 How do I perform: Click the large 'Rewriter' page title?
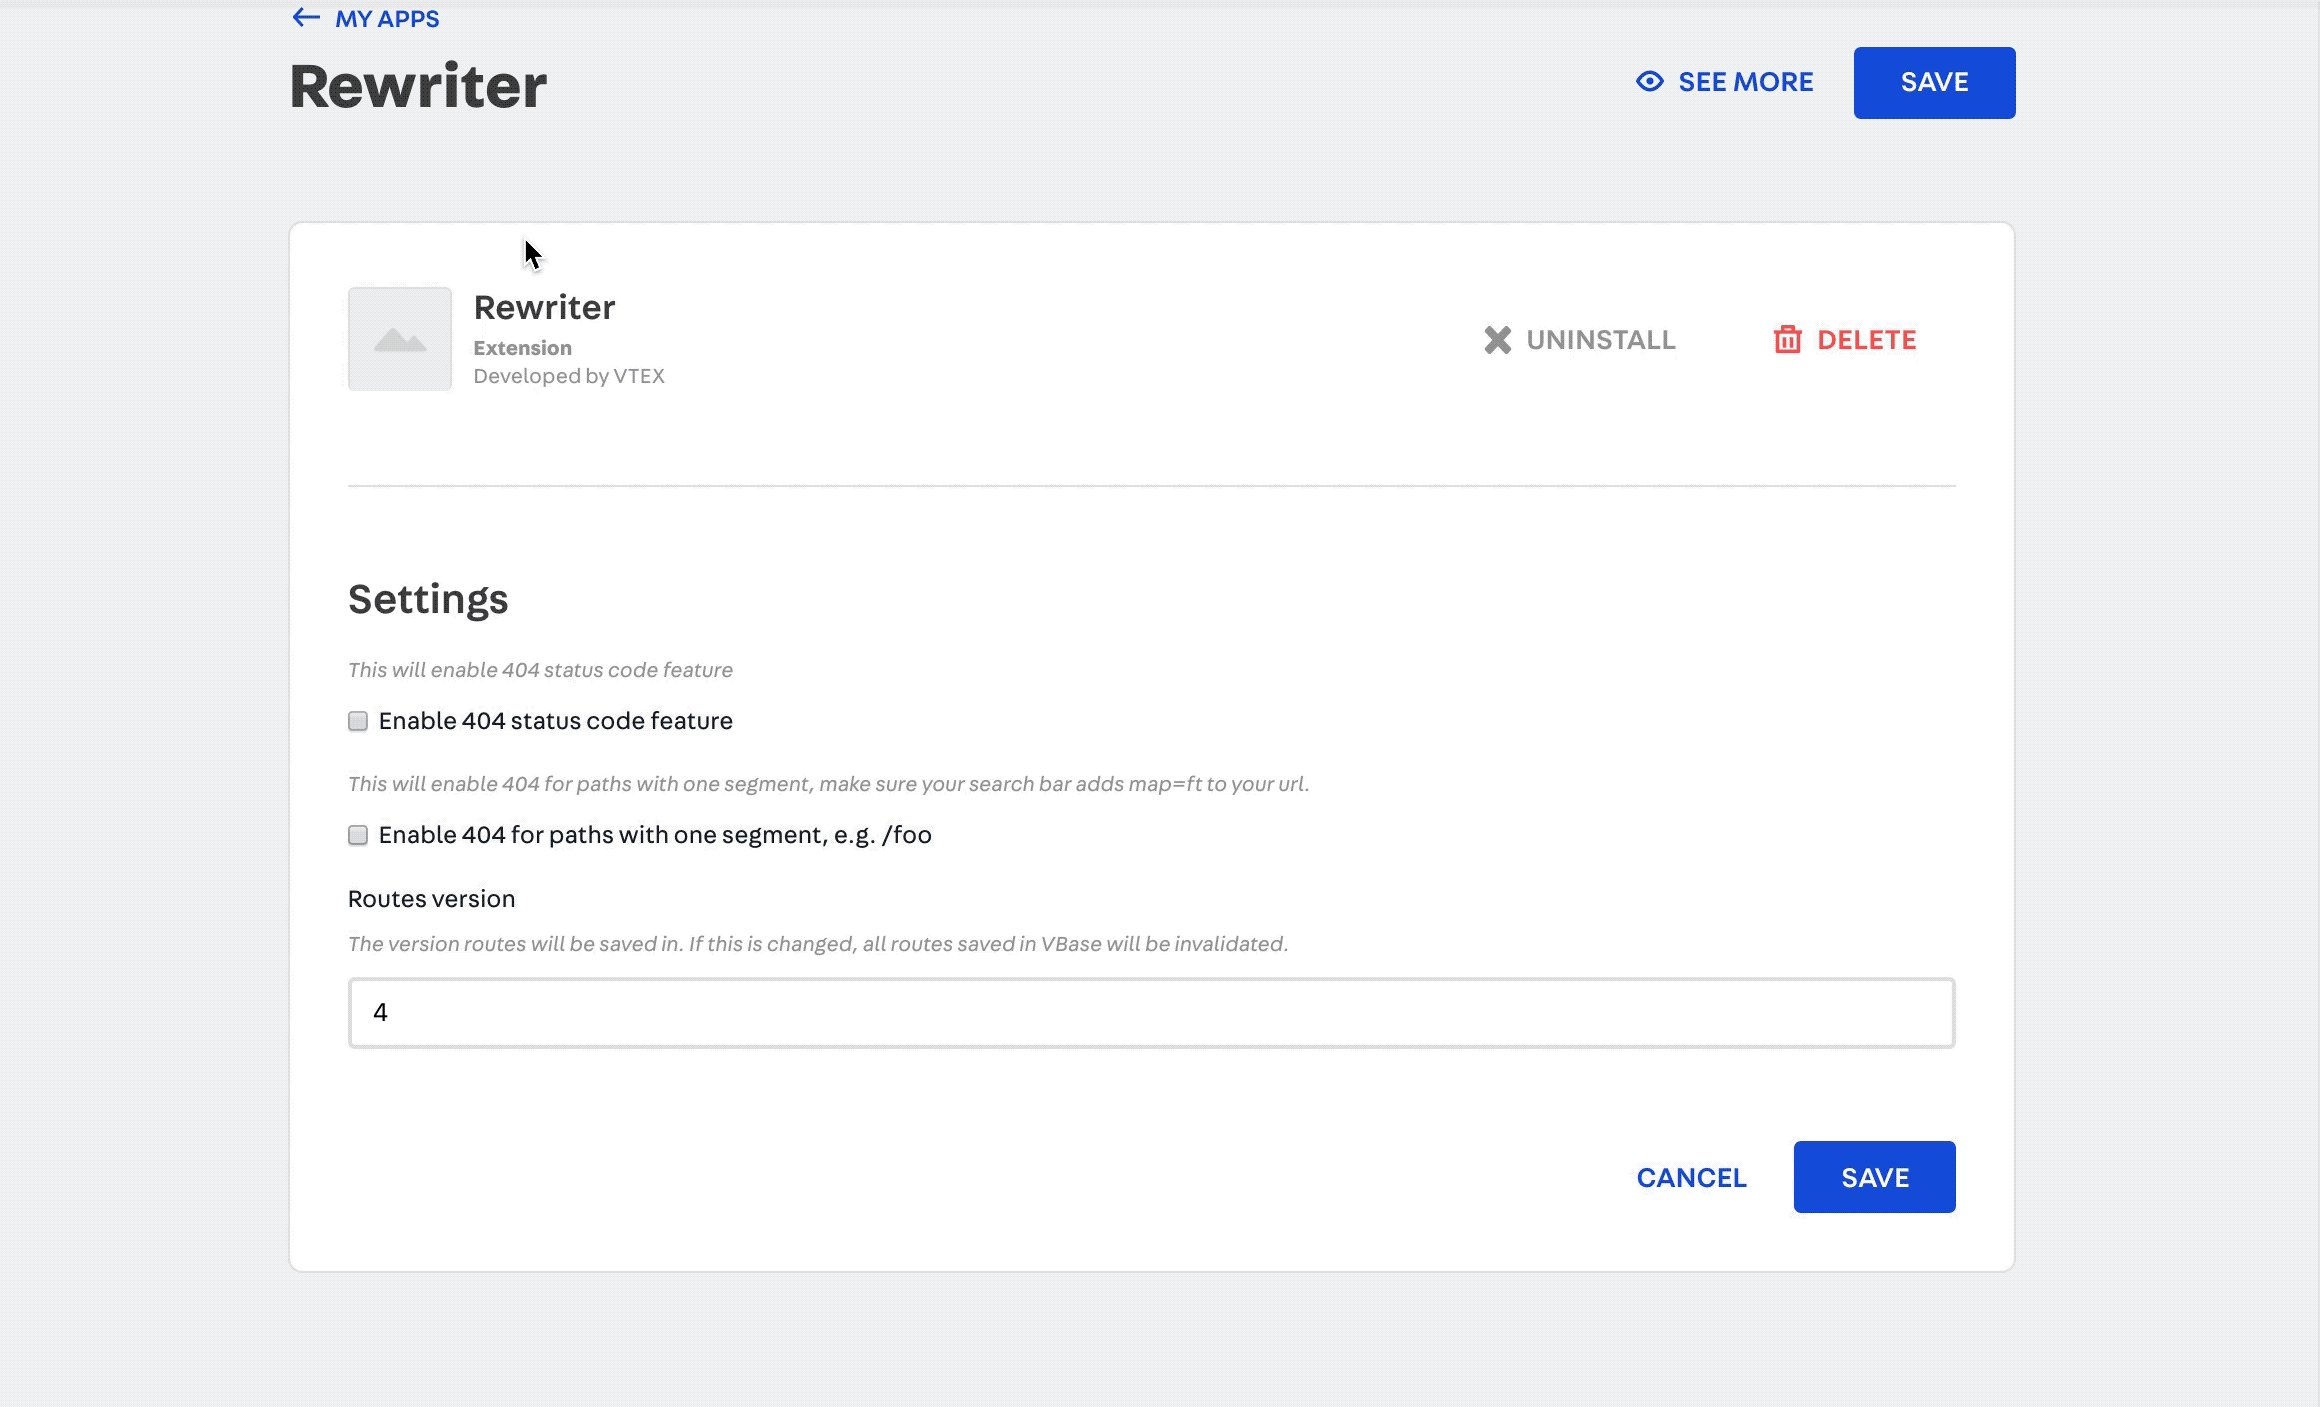(418, 86)
